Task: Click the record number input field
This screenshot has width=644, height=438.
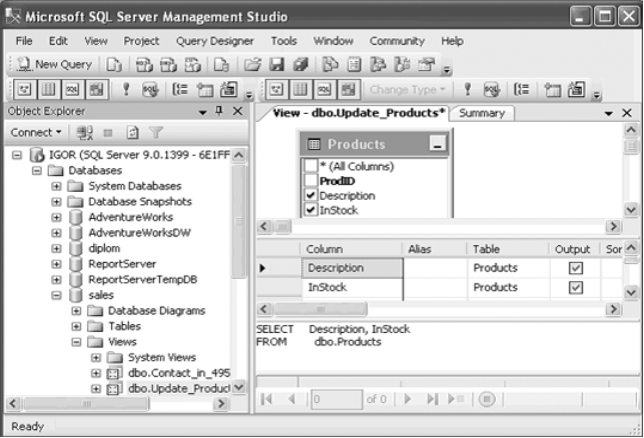Action: pyautogui.click(x=336, y=399)
